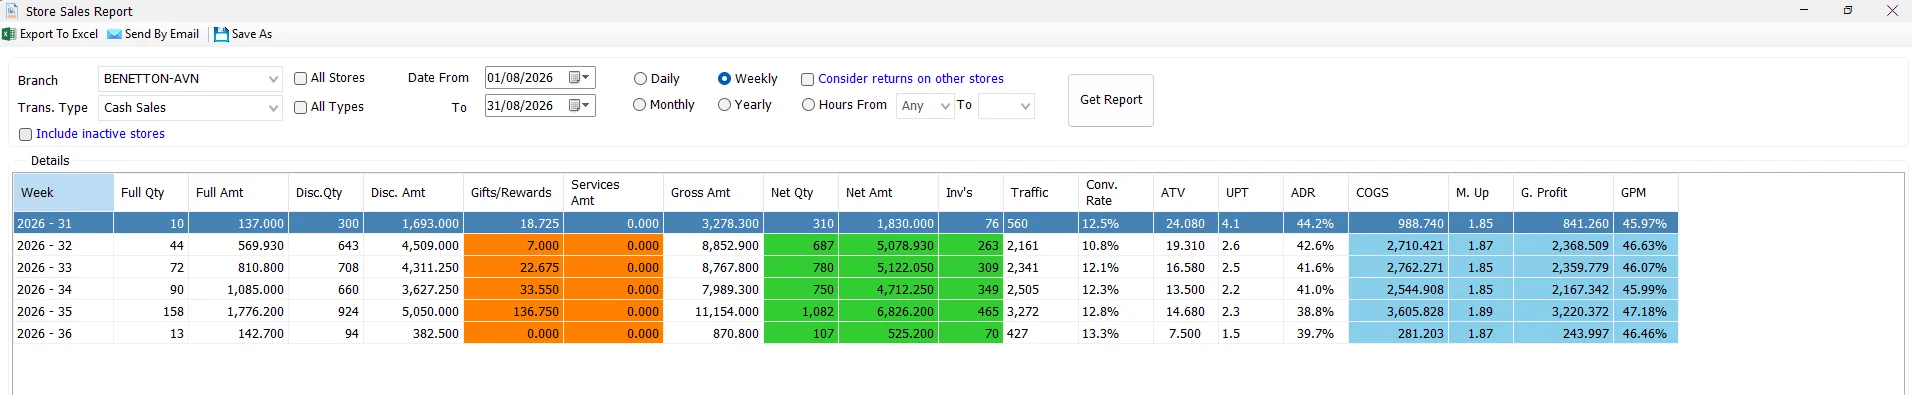Click orange Gifts/Rewards cell 136.750
The height and width of the screenshot is (395, 1912).
[x=513, y=312]
